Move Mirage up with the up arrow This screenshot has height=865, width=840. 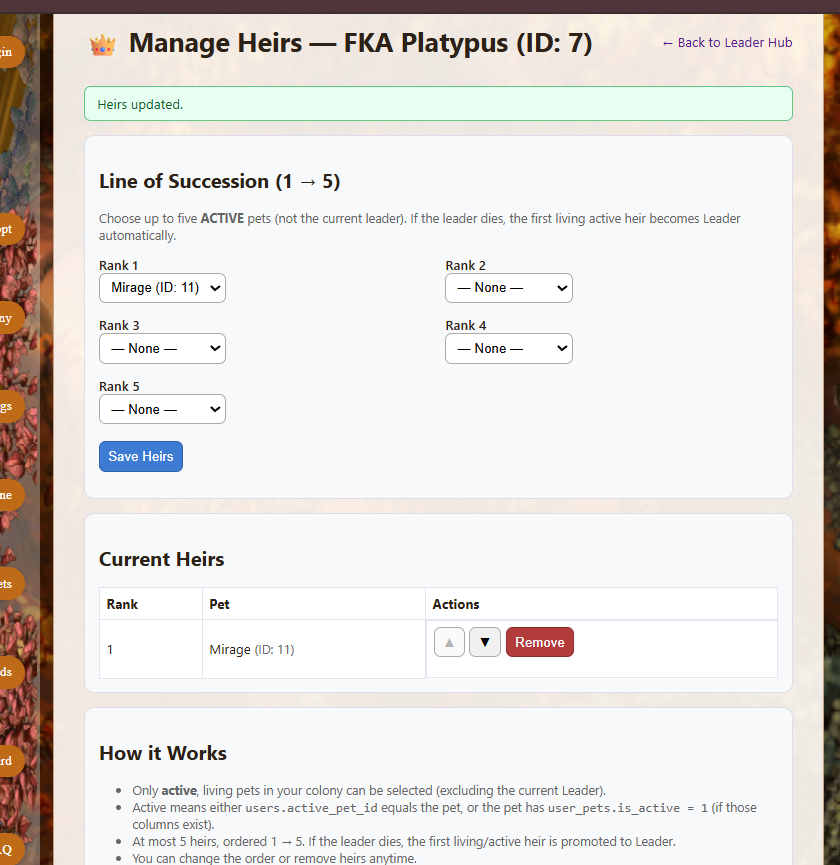(x=449, y=642)
